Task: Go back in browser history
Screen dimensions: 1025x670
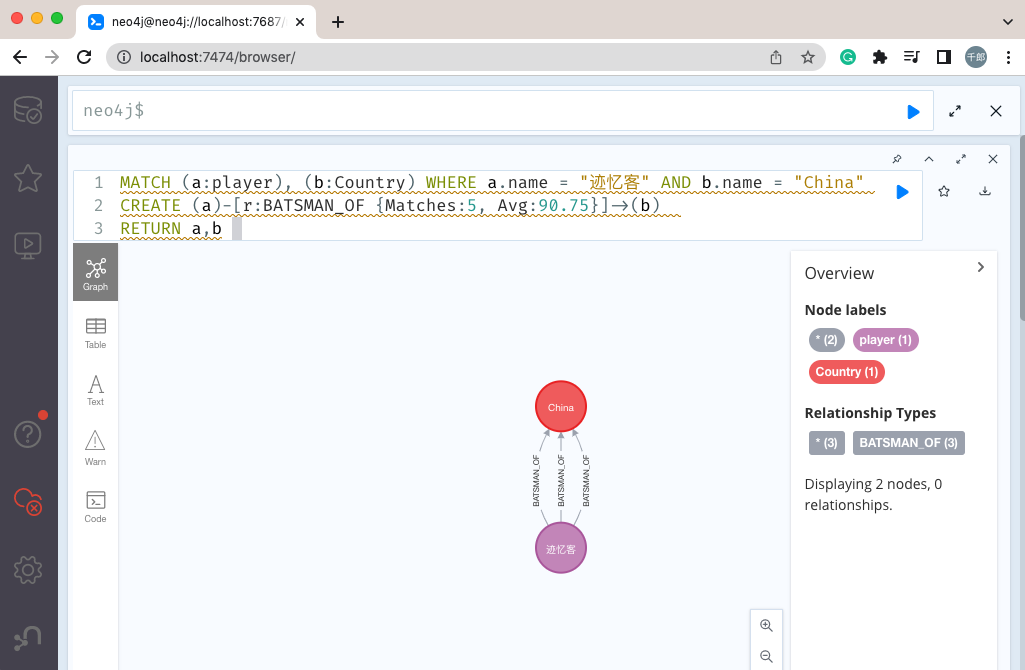Action: tap(20, 58)
